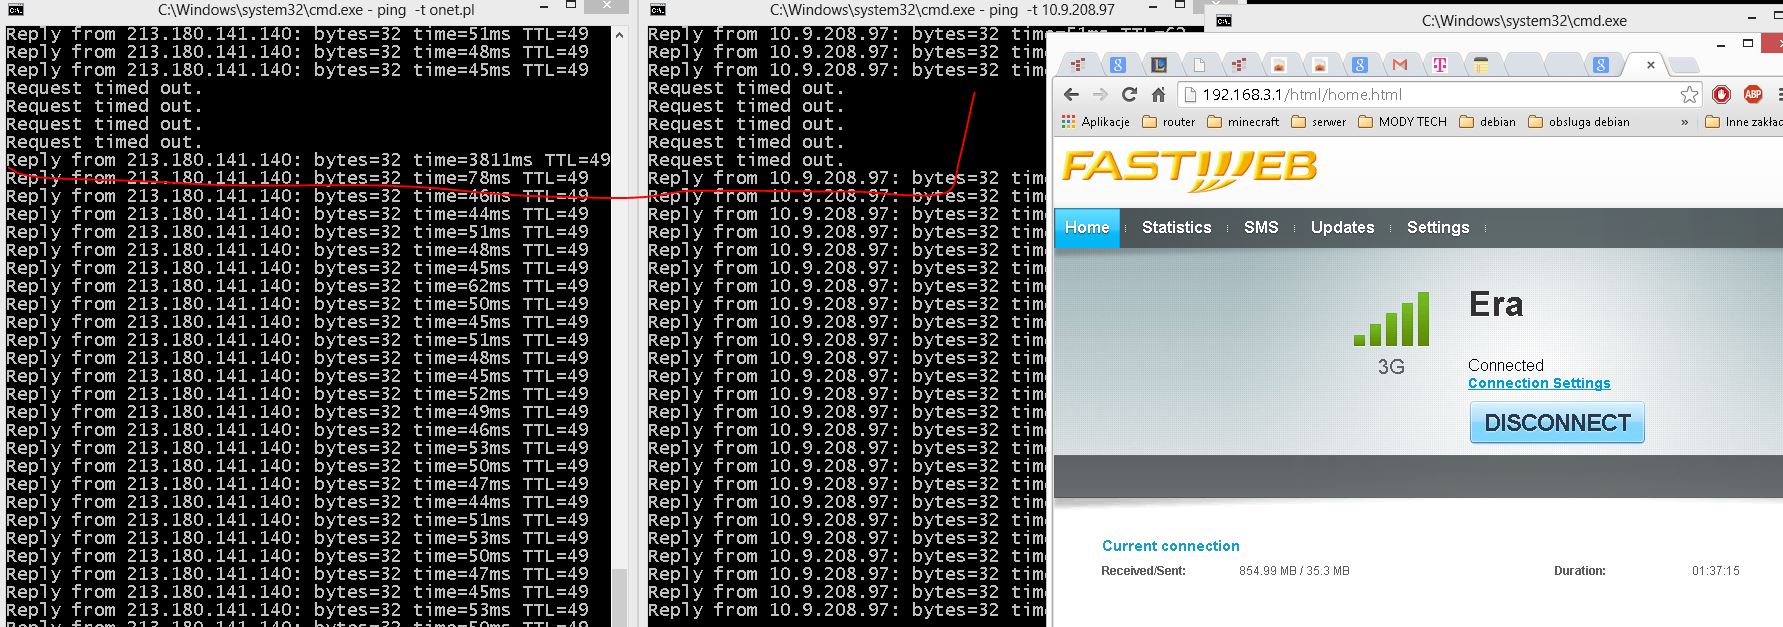1783x627 pixels.
Task: Click the Era operator name
Action: tap(1496, 304)
